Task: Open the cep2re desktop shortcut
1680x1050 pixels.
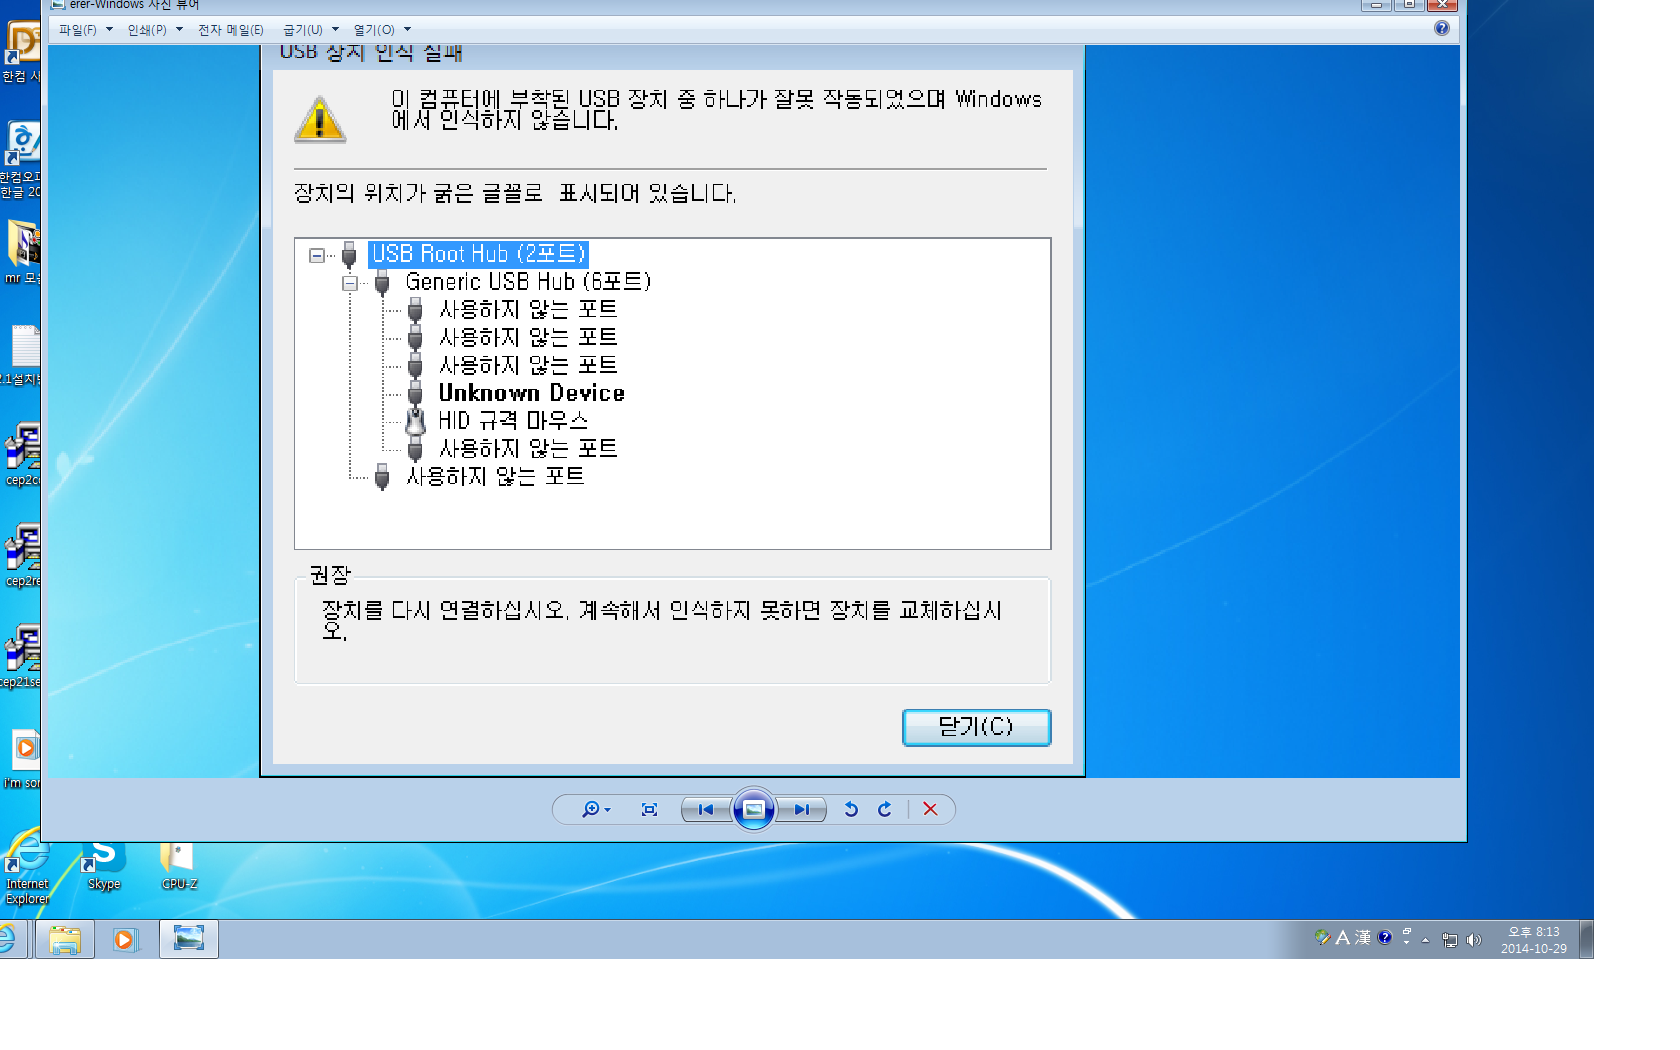Action: (x=22, y=555)
